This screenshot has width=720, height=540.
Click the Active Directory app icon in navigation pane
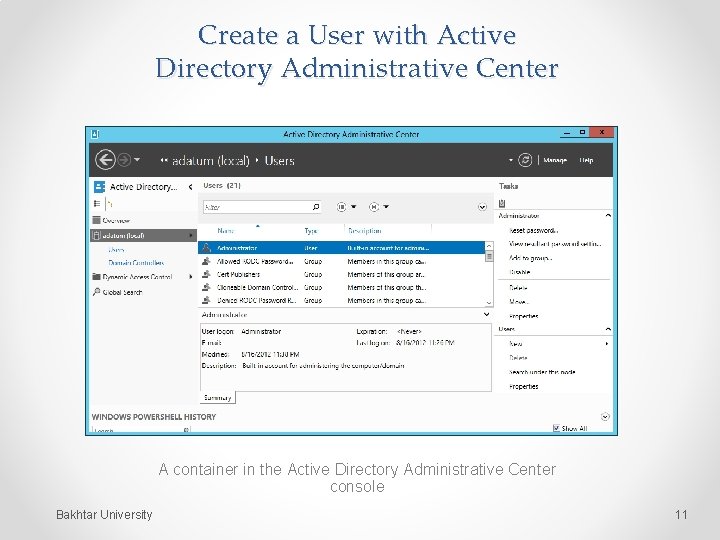pos(99,187)
